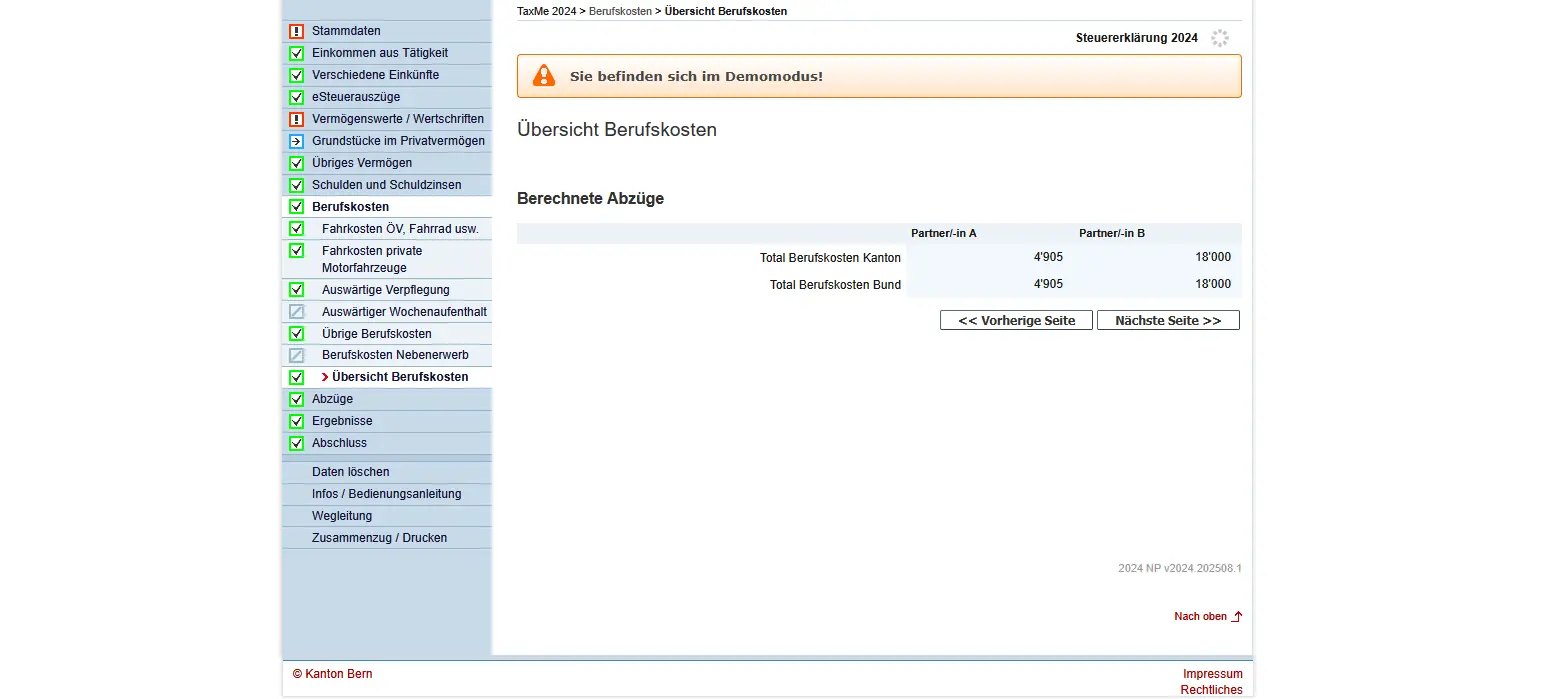This screenshot has height=699, width=1556.
Task: Click Berufskosten in the breadcrumb path
Action: (x=620, y=11)
